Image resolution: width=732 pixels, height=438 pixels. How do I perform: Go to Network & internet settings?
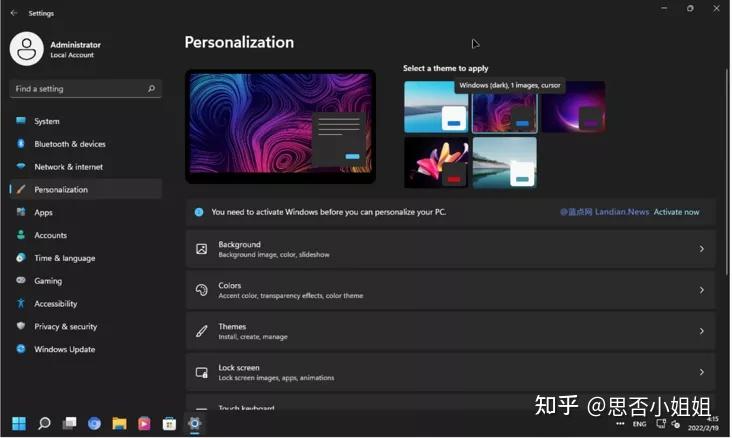[x=85, y=167]
